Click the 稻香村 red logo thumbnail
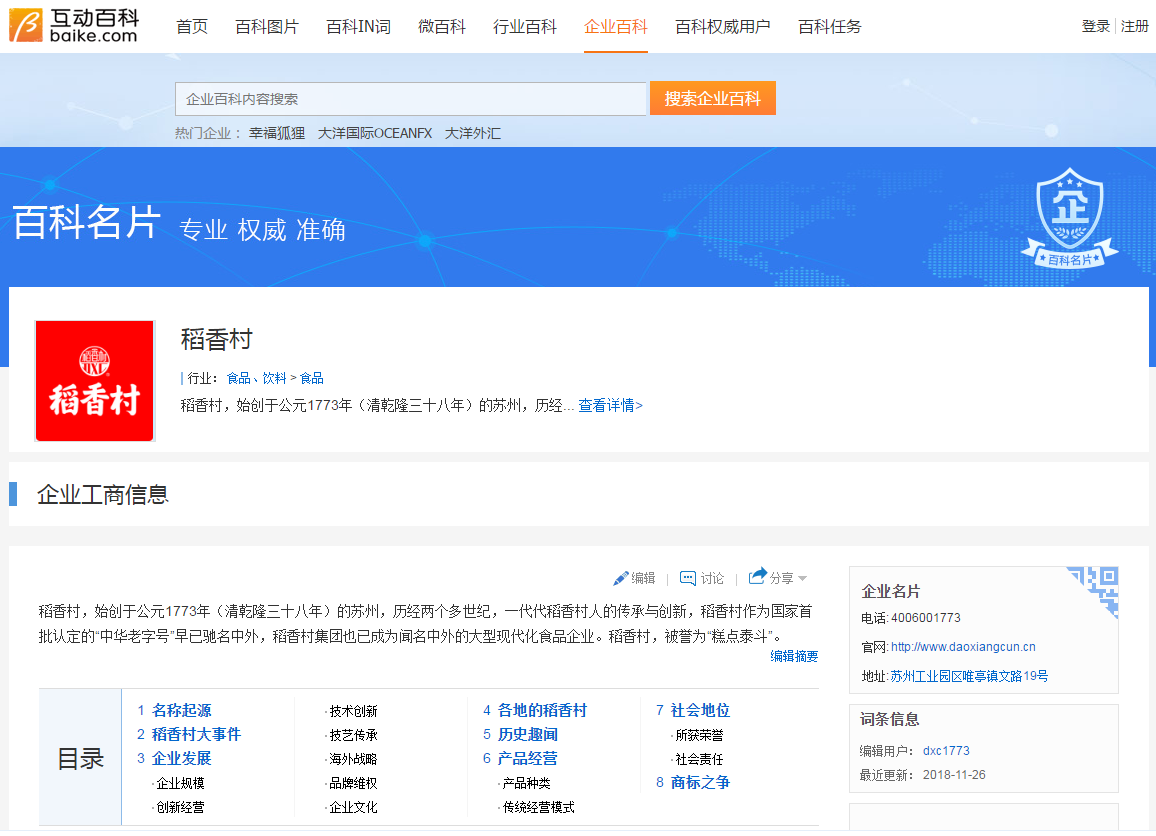Image resolution: width=1156 pixels, height=836 pixels. 94,380
